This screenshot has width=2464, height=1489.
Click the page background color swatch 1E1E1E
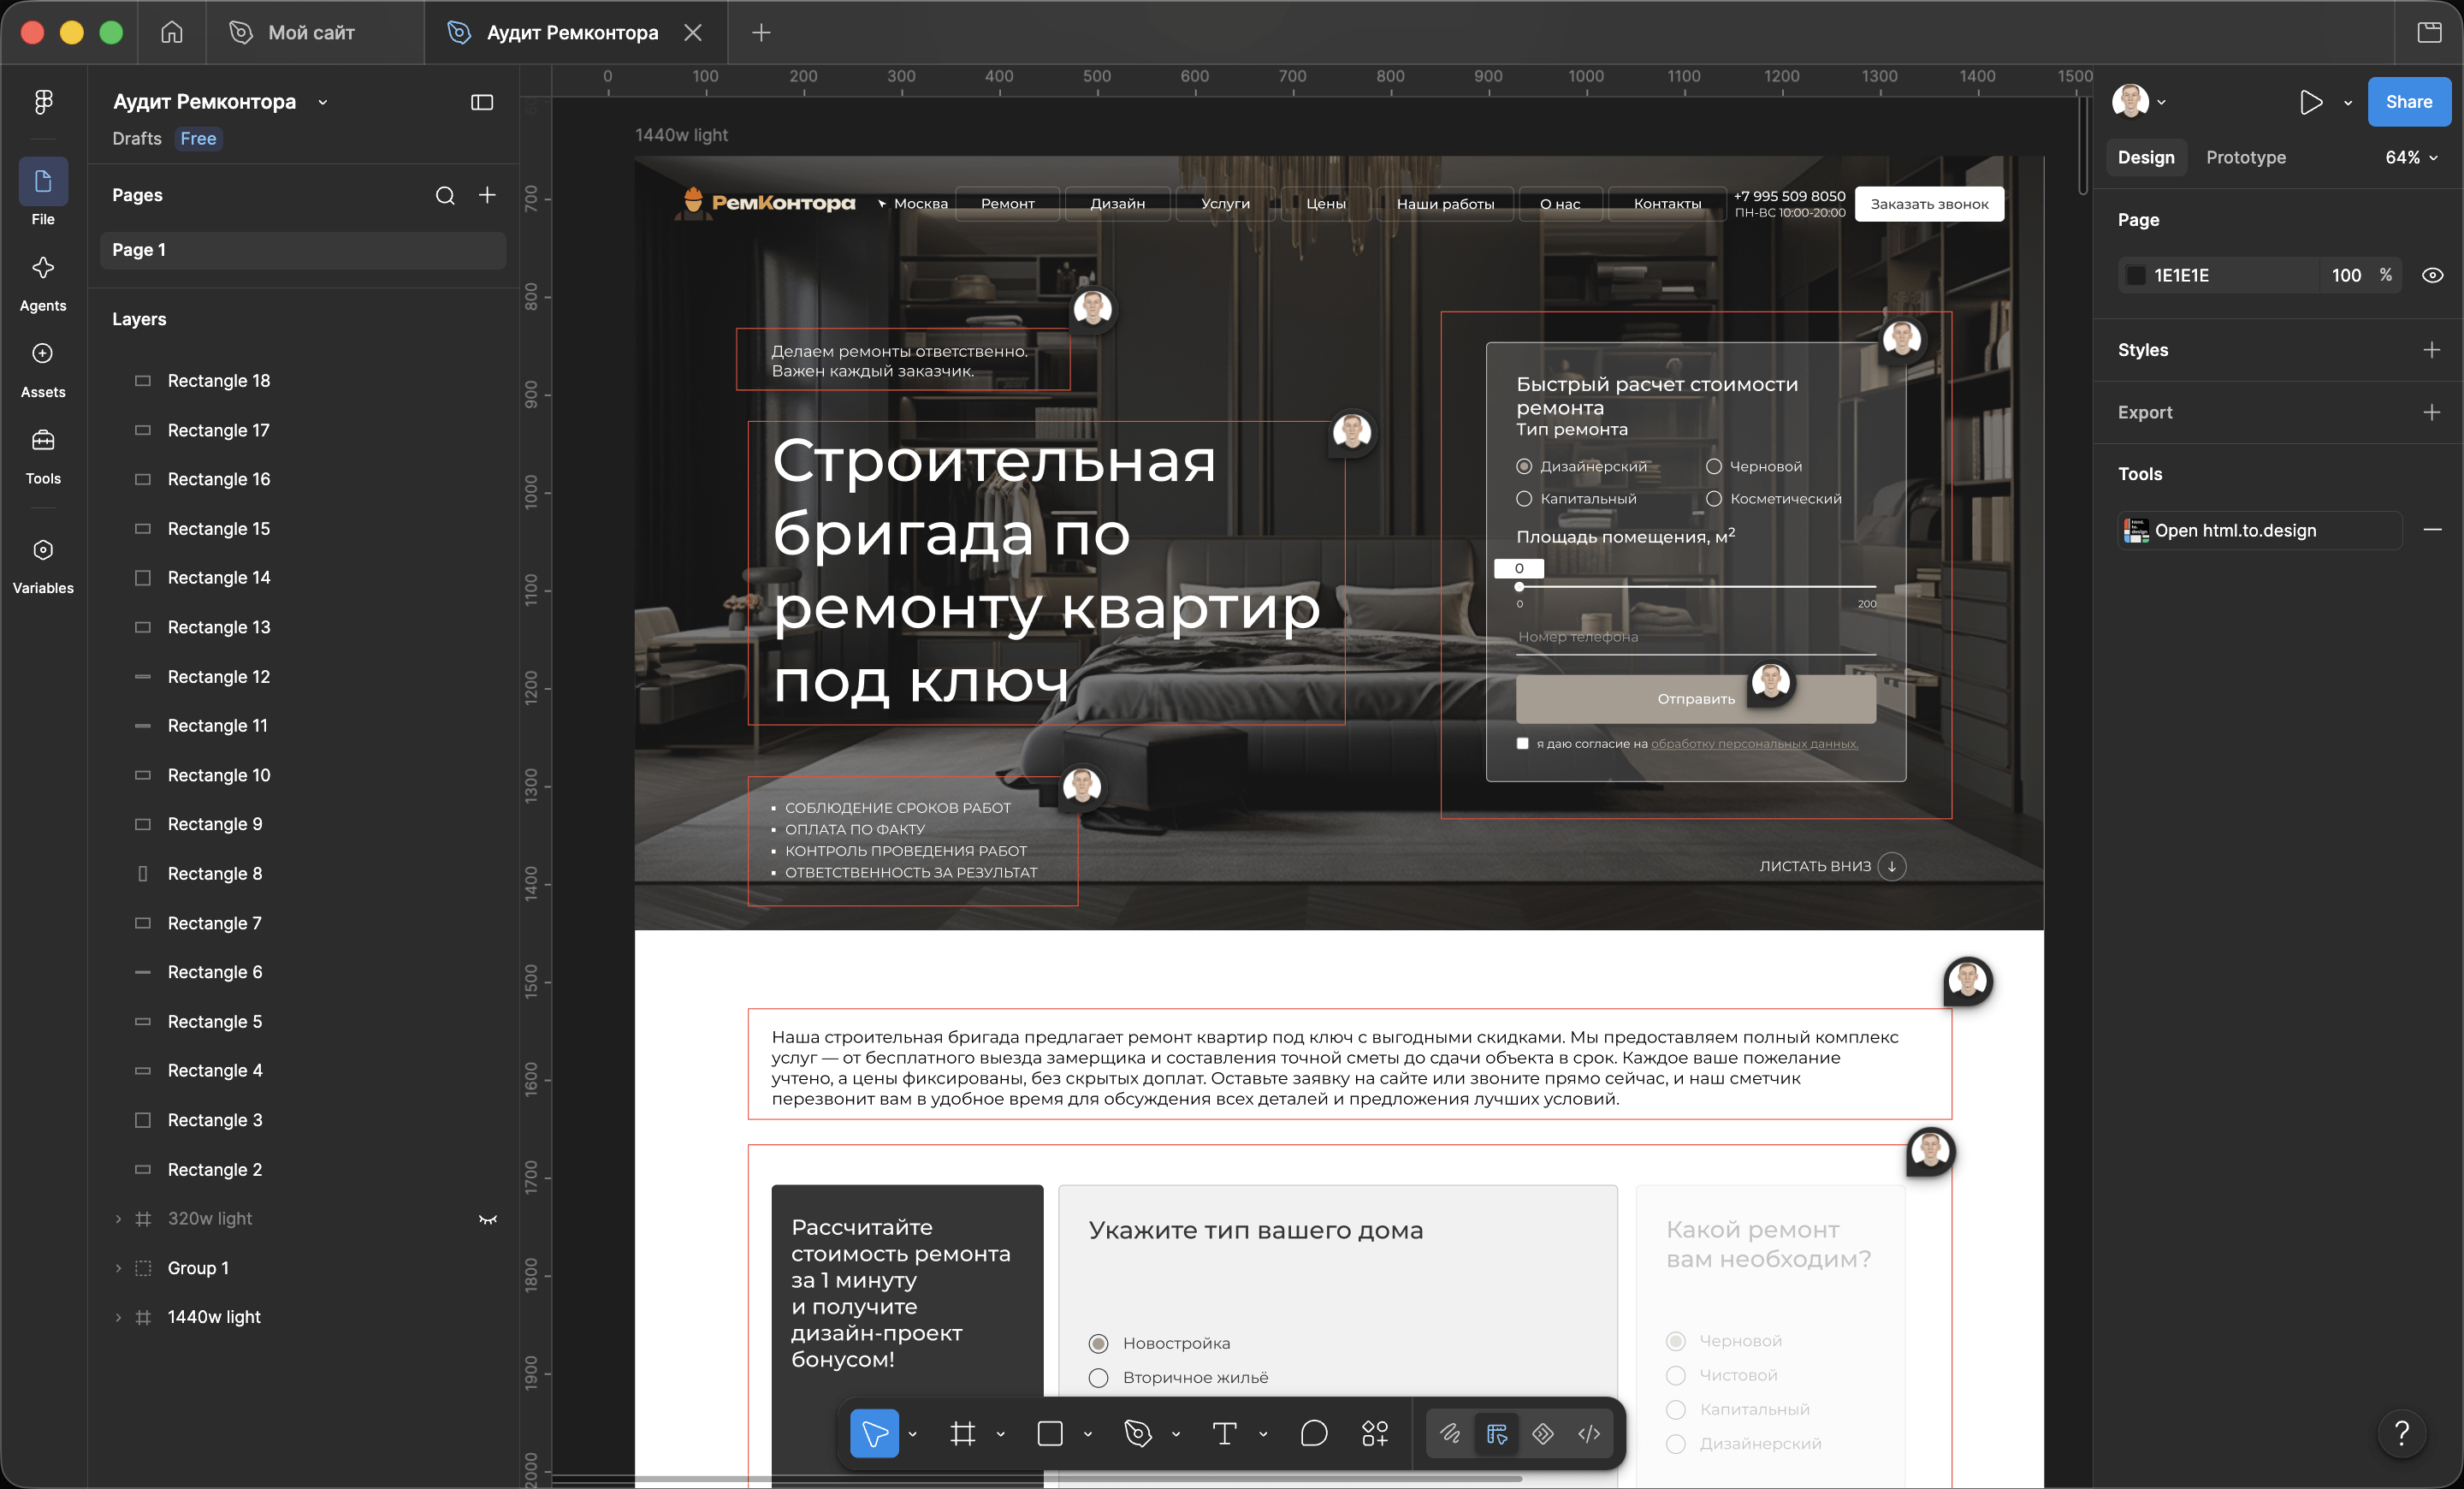coord(2135,275)
